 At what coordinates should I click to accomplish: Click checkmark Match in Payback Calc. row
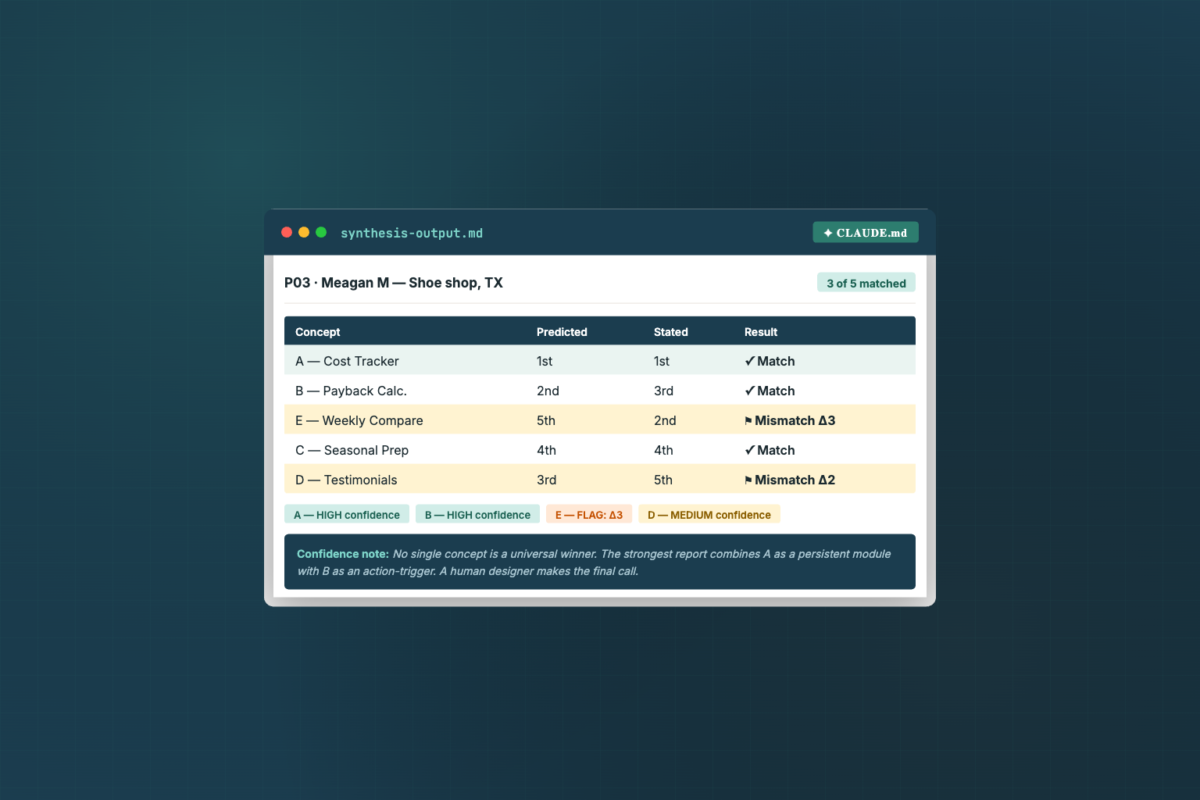click(x=770, y=391)
